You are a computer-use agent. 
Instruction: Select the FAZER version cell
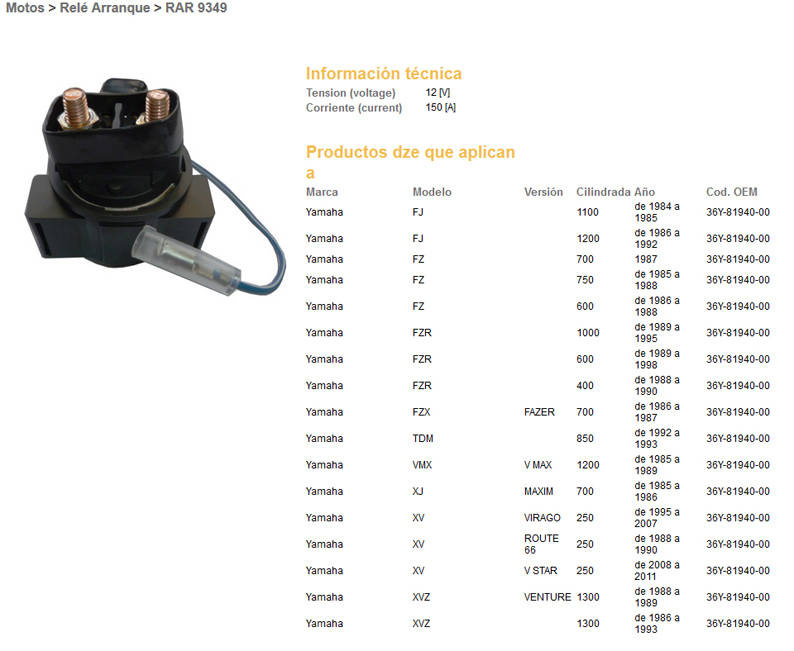point(540,412)
